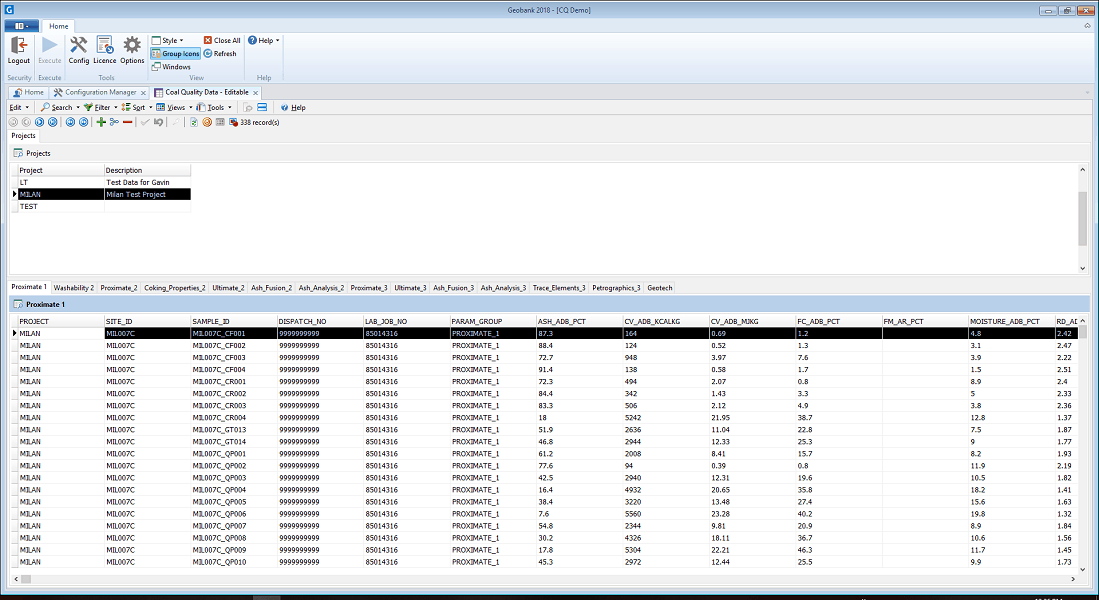The image size is (1099, 600).
Task: Select the Trace_Elements_3 tab
Action: click(x=559, y=287)
